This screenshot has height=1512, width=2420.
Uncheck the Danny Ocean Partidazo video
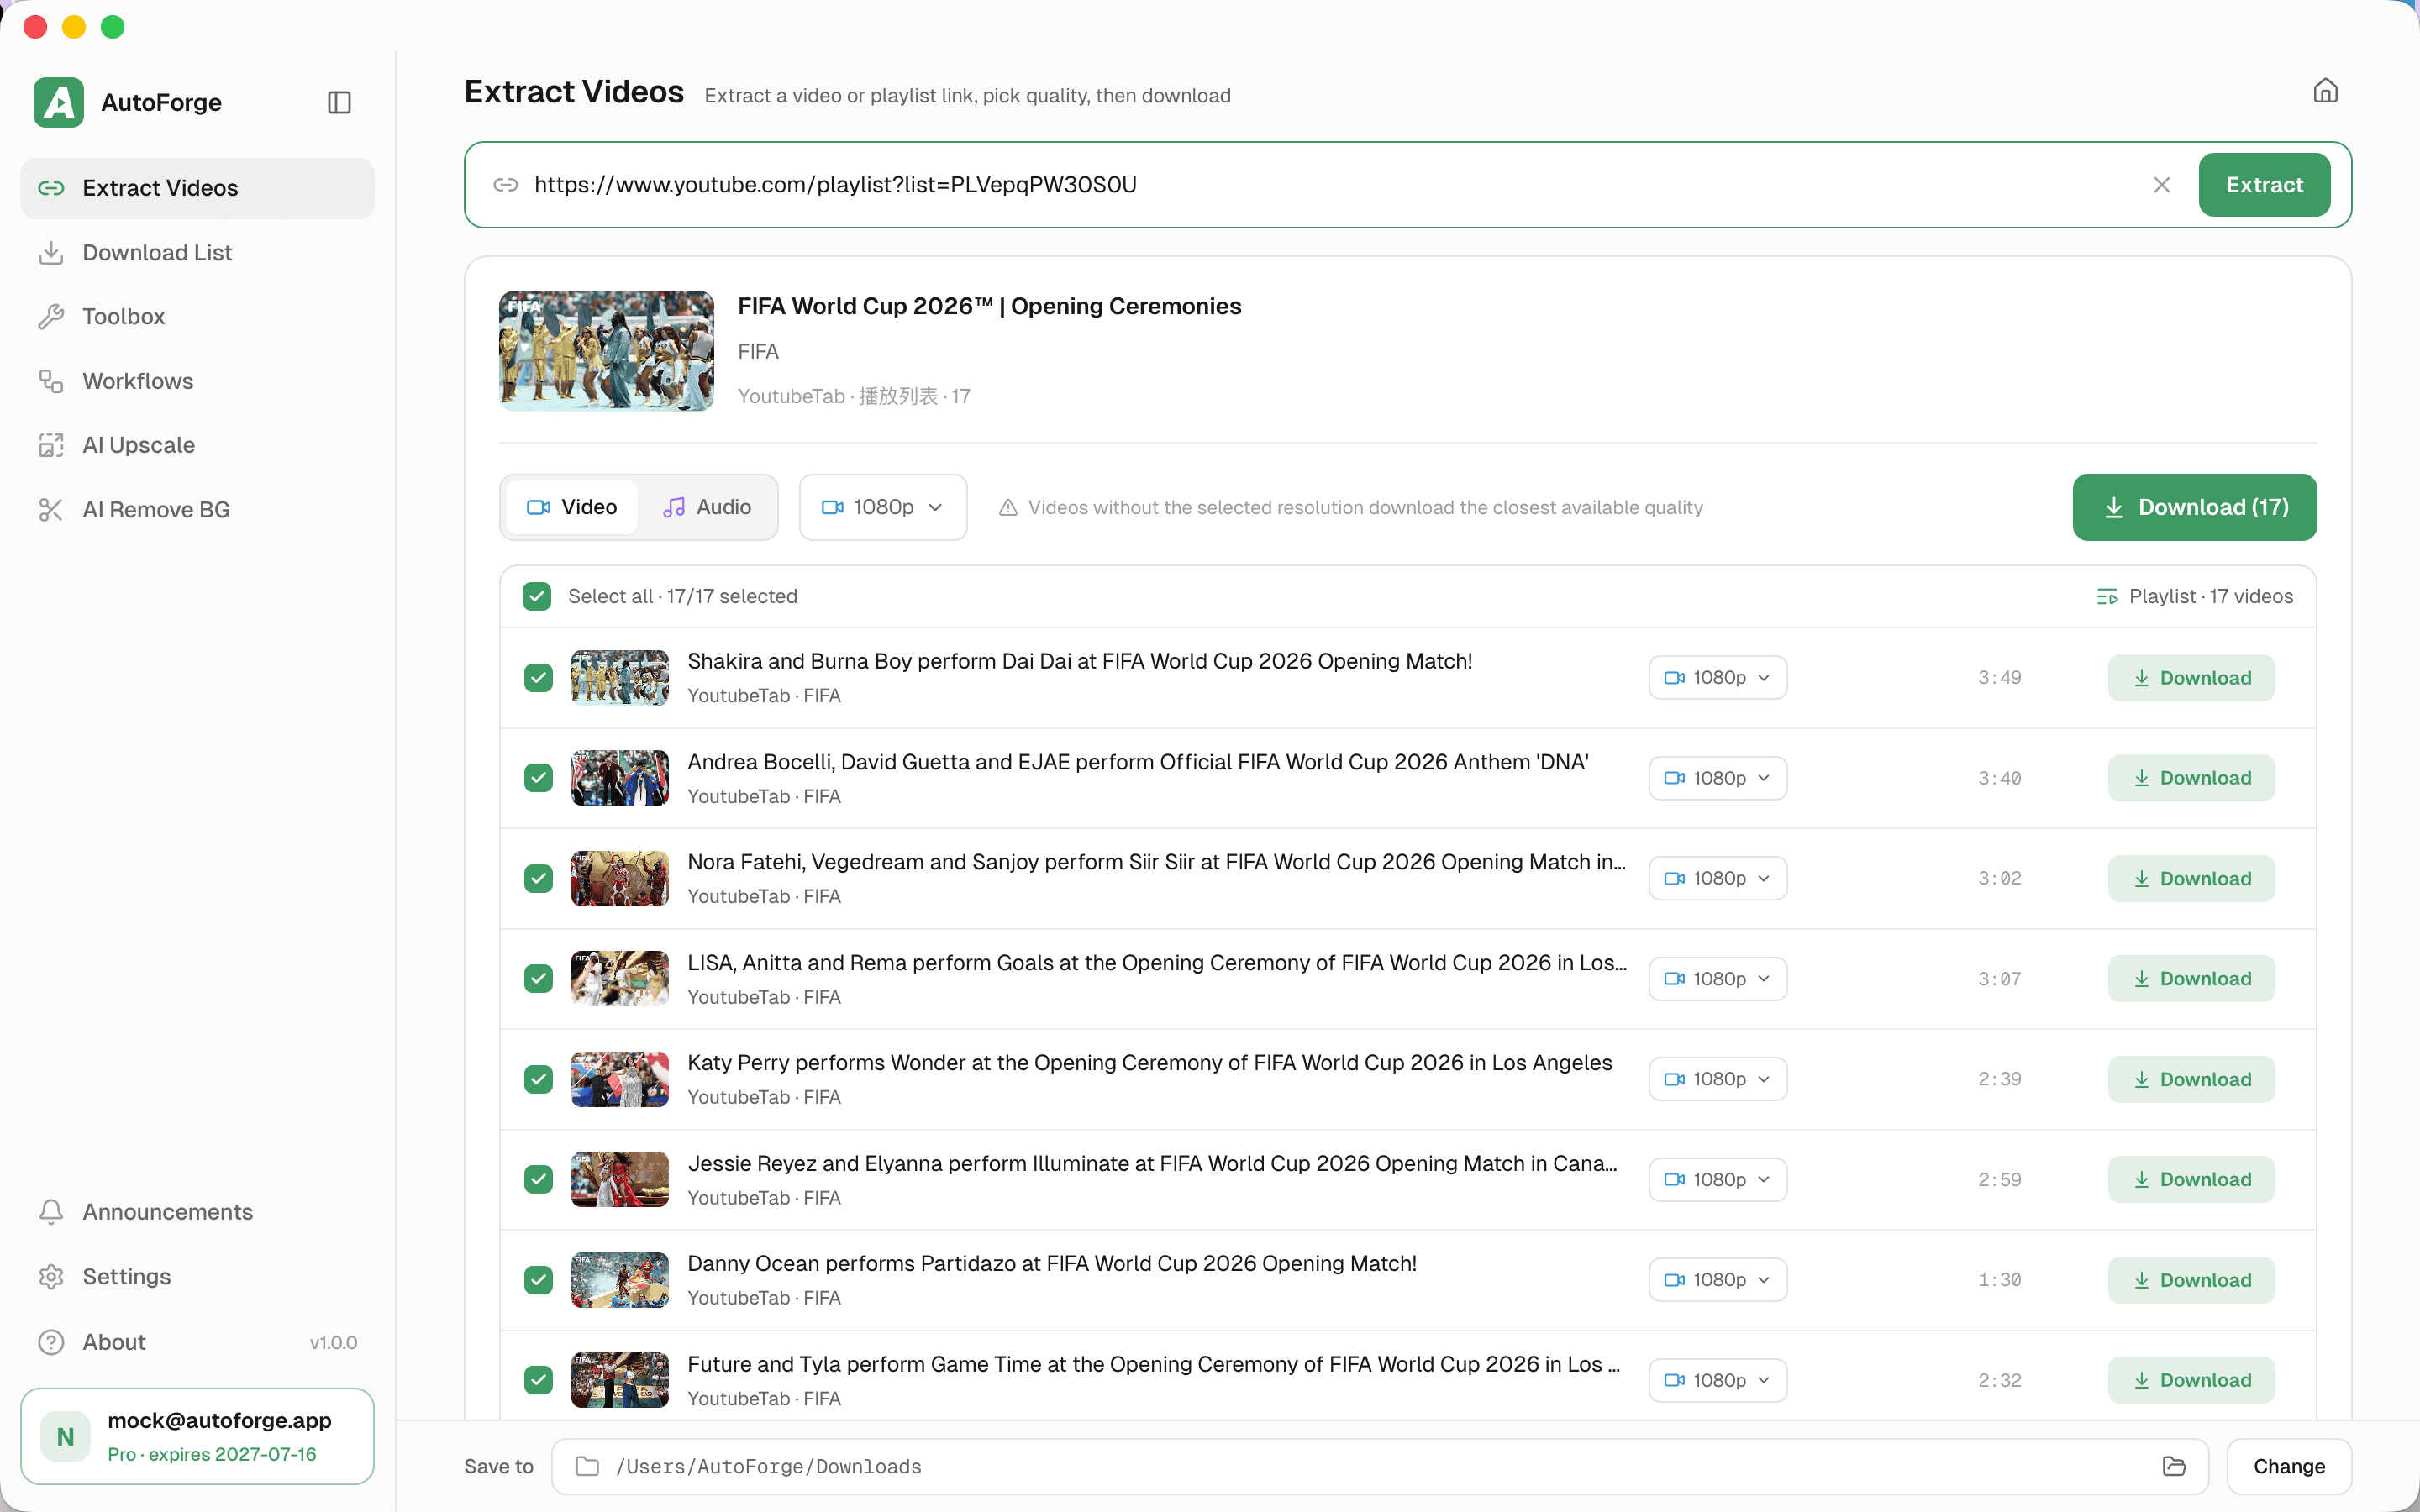tap(539, 1280)
